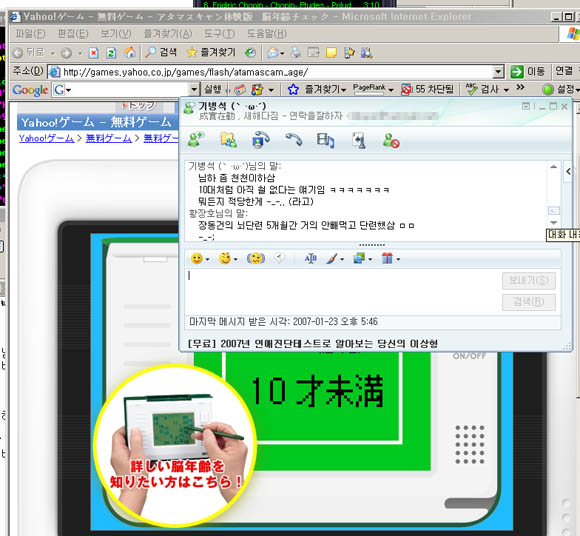Click the IE stop button
The height and width of the screenshot is (536, 580).
94,53
